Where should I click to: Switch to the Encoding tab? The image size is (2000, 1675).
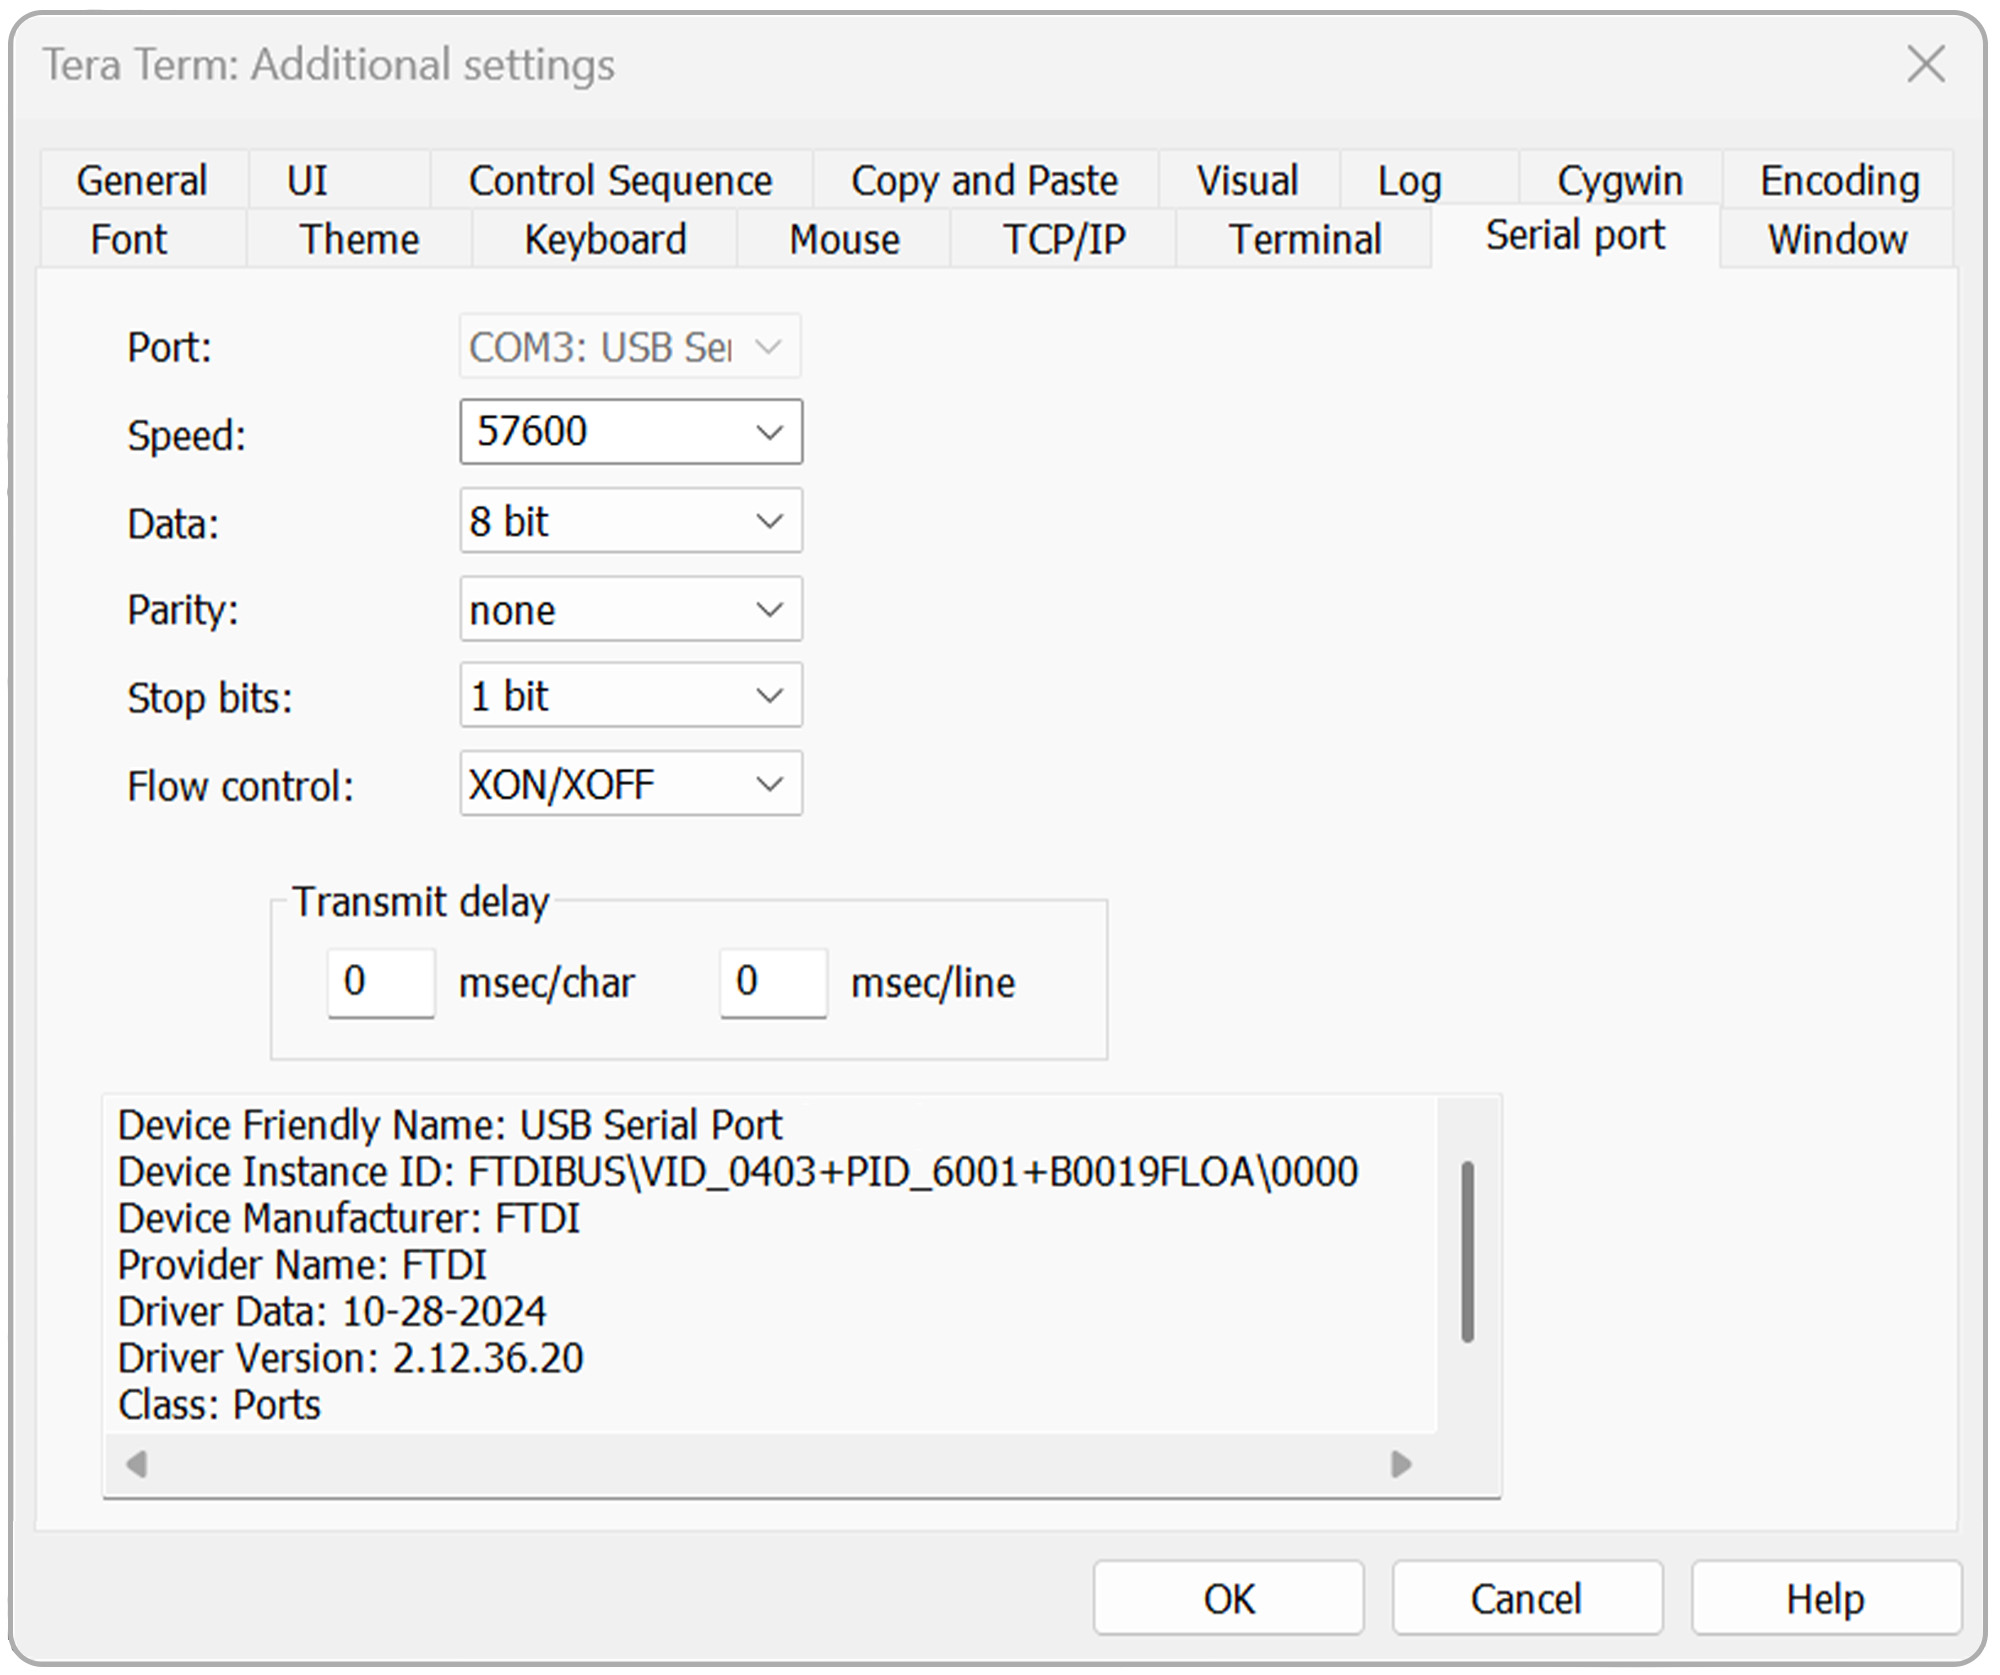[1839, 181]
